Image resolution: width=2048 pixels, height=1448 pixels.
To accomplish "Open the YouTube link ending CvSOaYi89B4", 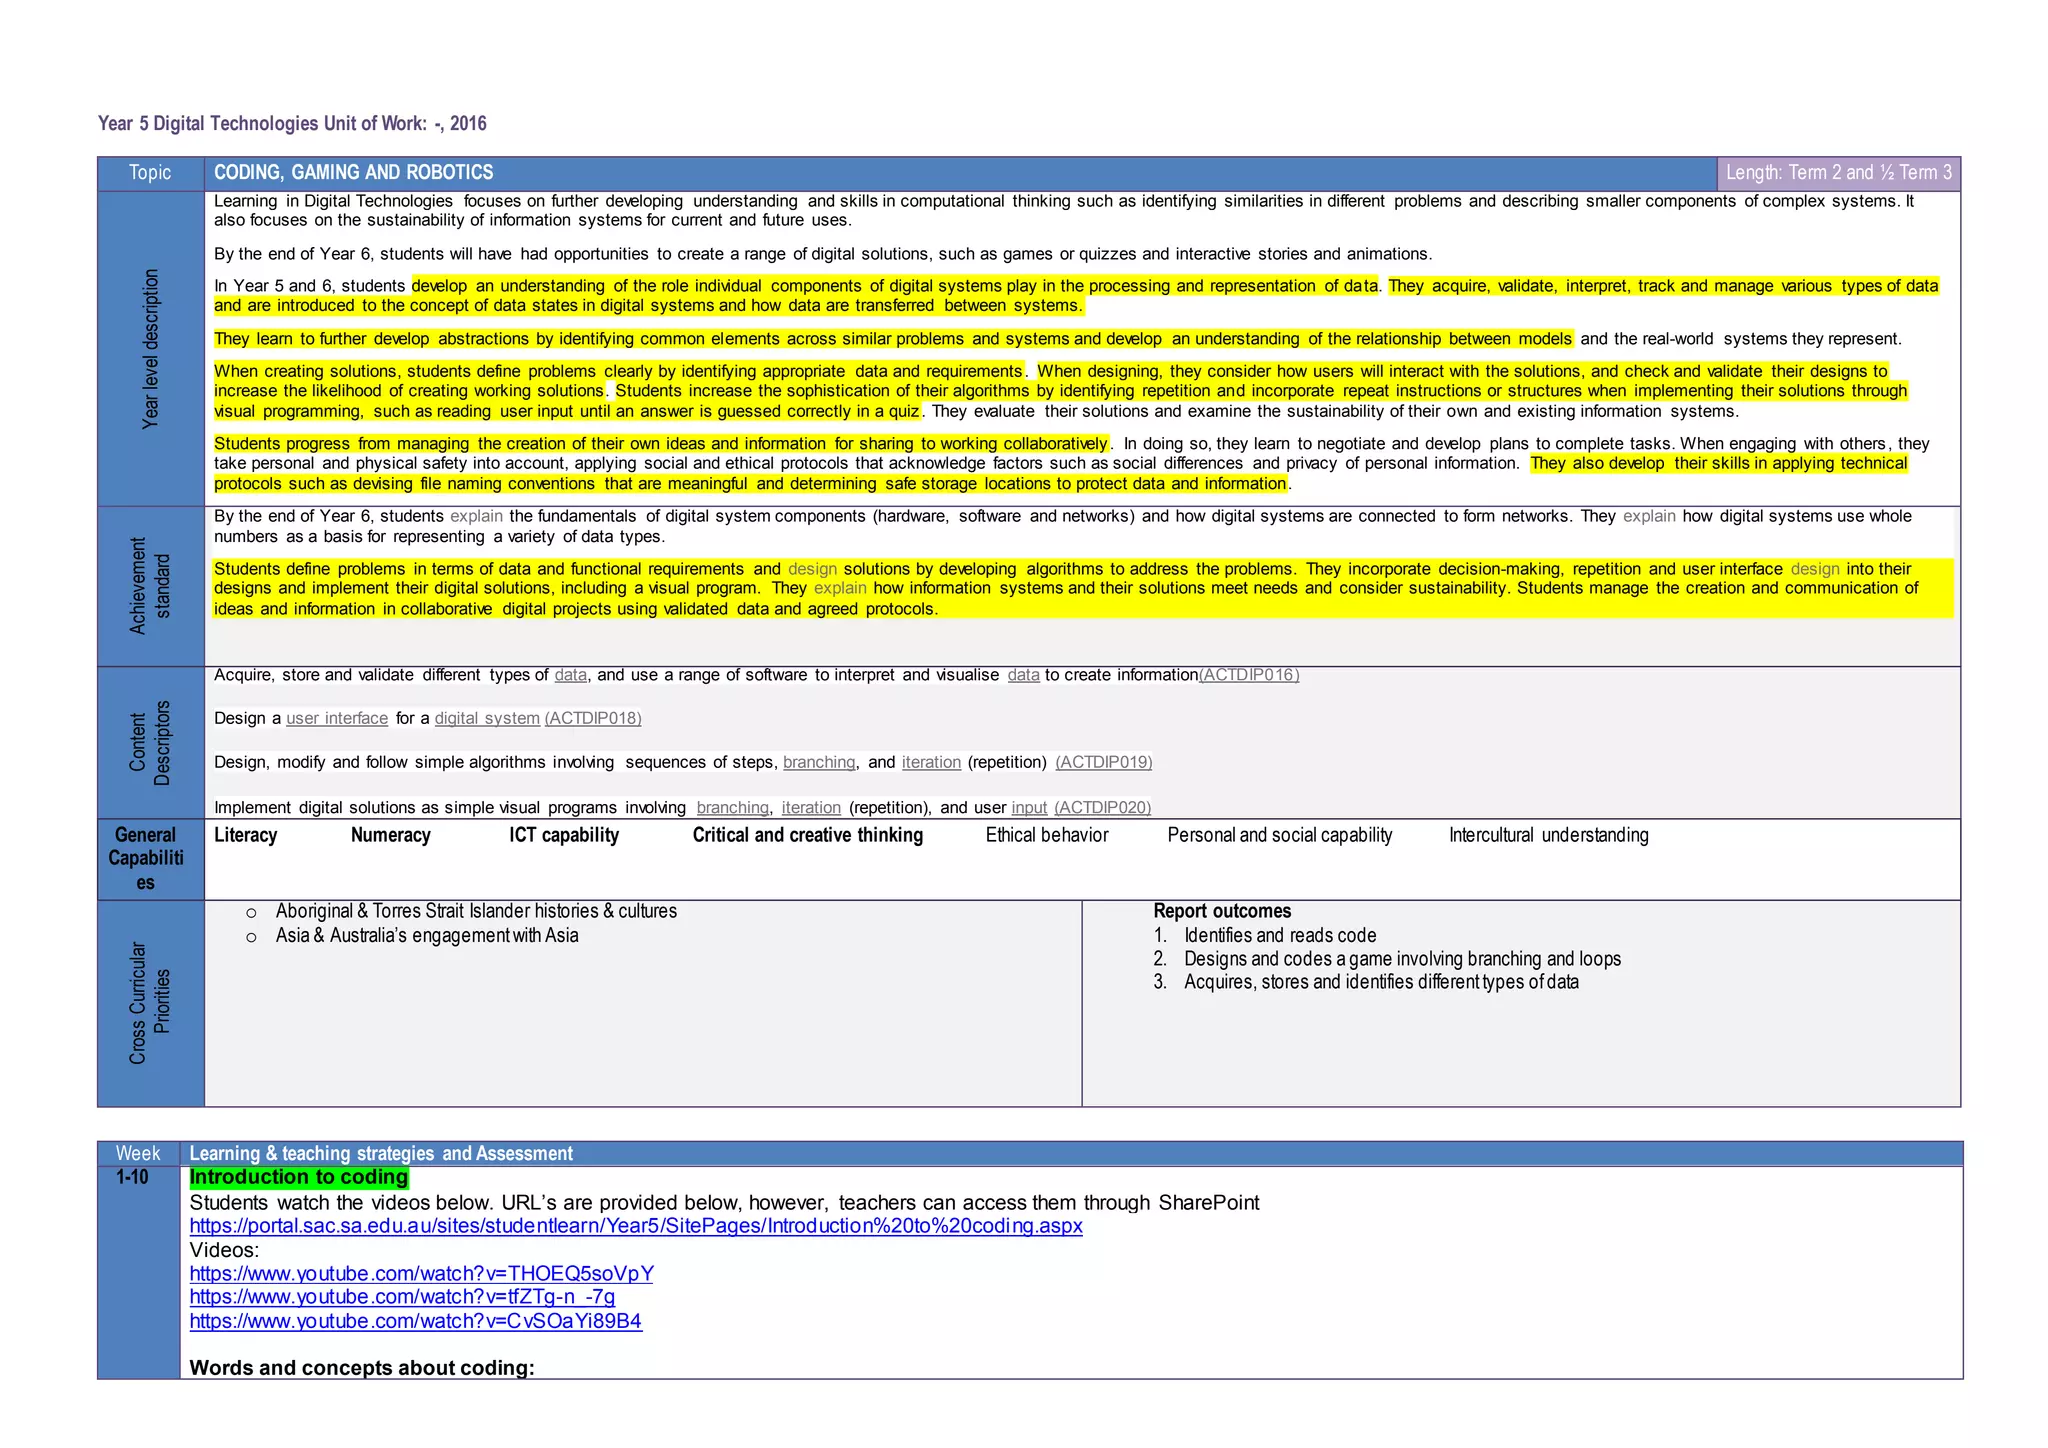I will click(415, 1321).
